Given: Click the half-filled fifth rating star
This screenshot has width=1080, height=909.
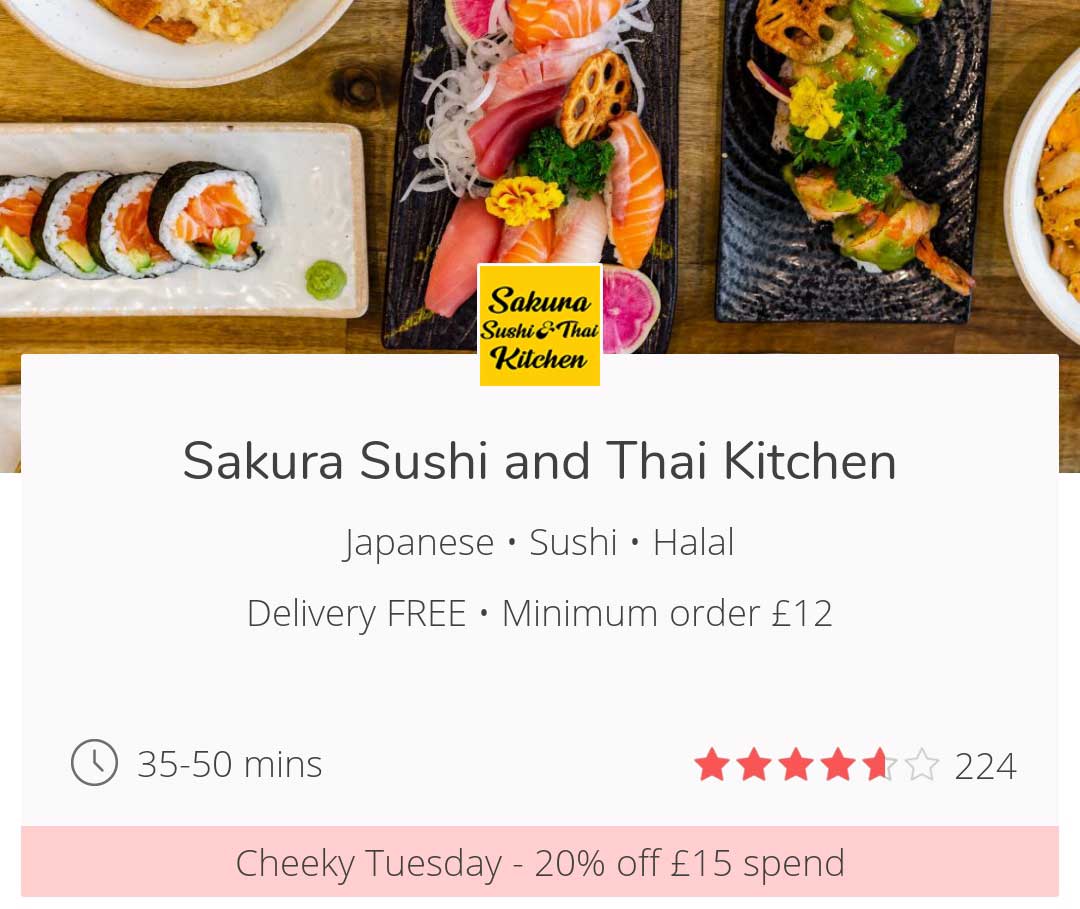Looking at the screenshot, I should click(x=880, y=764).
